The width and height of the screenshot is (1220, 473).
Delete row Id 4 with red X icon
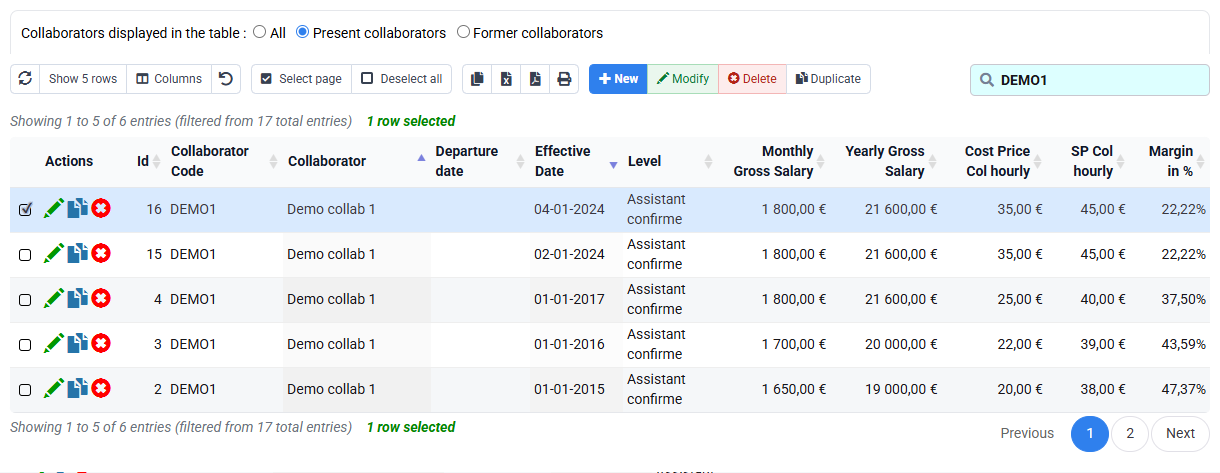pos(101,299)
